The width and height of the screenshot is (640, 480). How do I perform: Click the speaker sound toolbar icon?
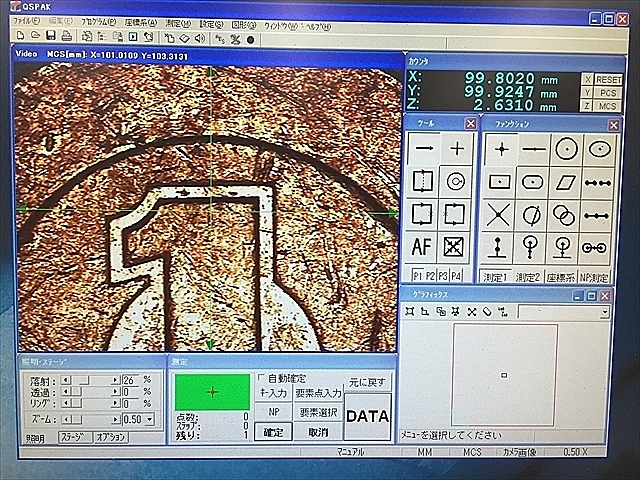[x=200, y=38]
